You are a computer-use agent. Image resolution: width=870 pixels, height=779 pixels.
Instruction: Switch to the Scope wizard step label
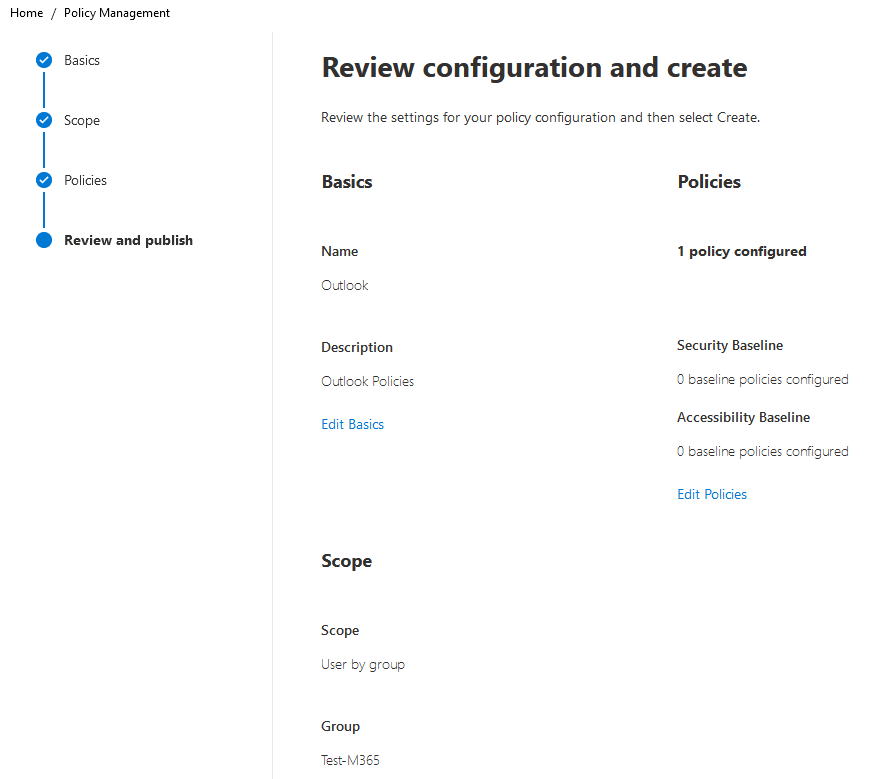coord(82,120)
